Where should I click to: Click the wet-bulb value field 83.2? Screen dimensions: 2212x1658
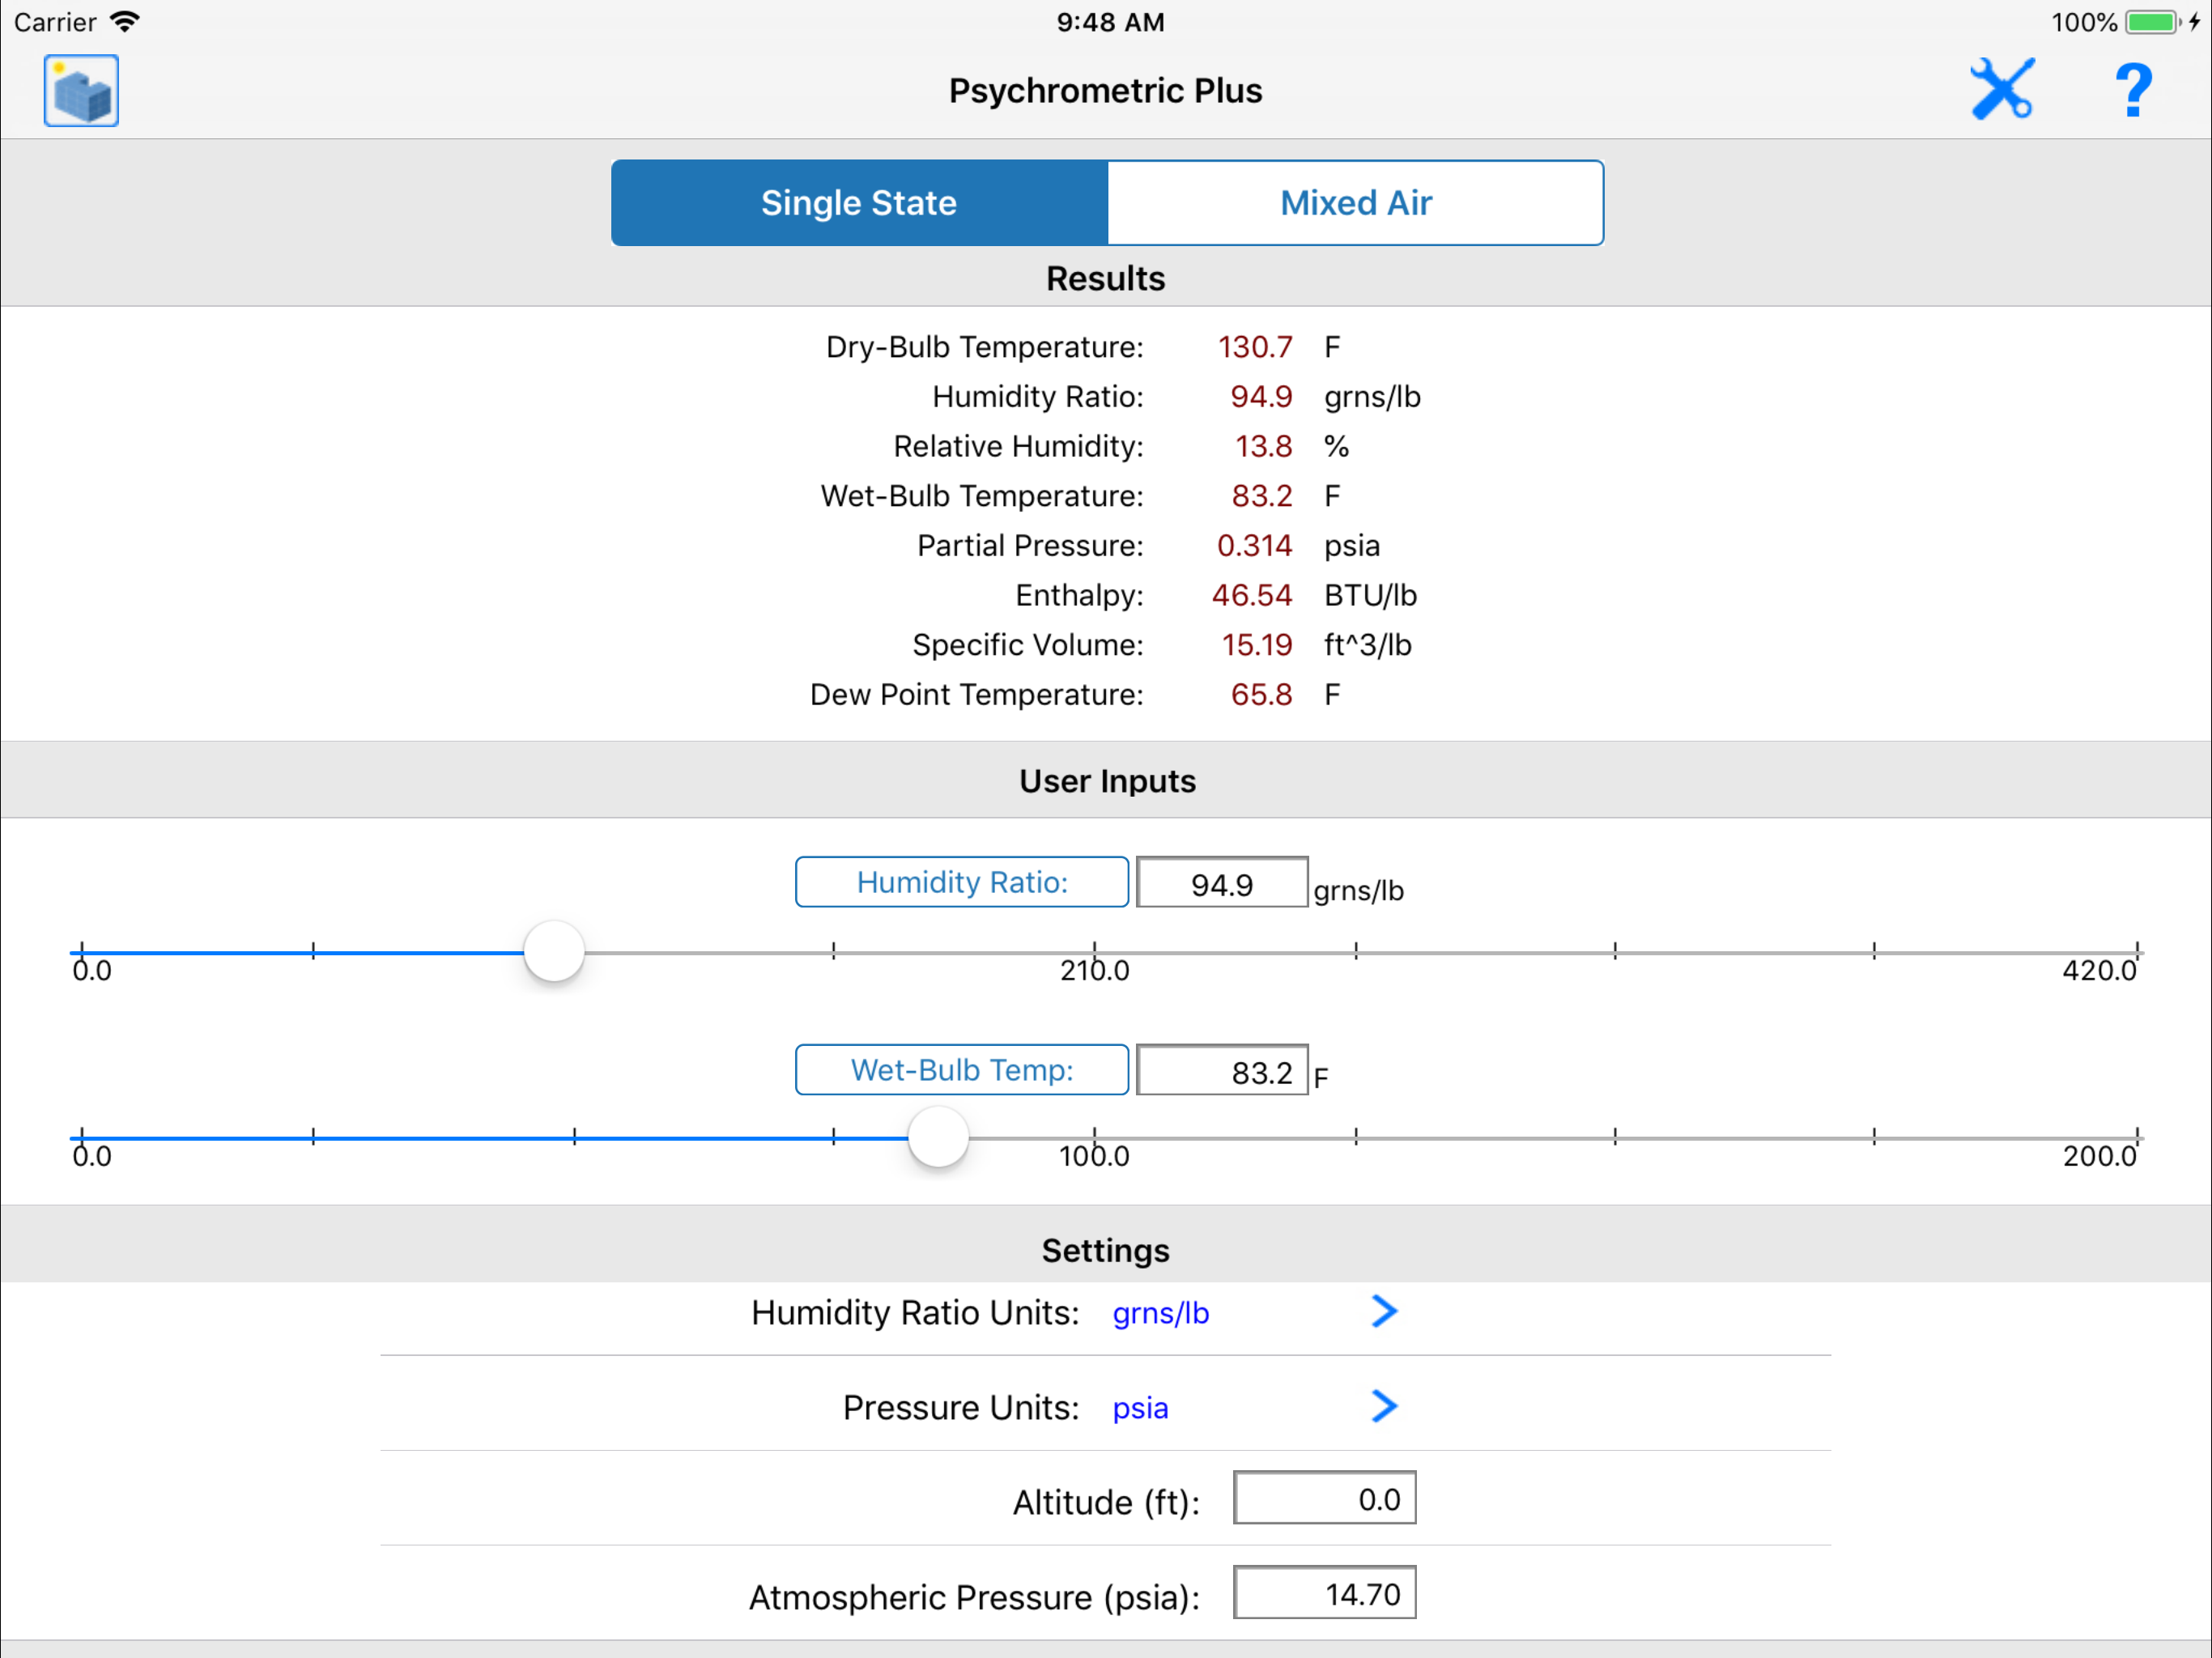click(1221, 1071)
